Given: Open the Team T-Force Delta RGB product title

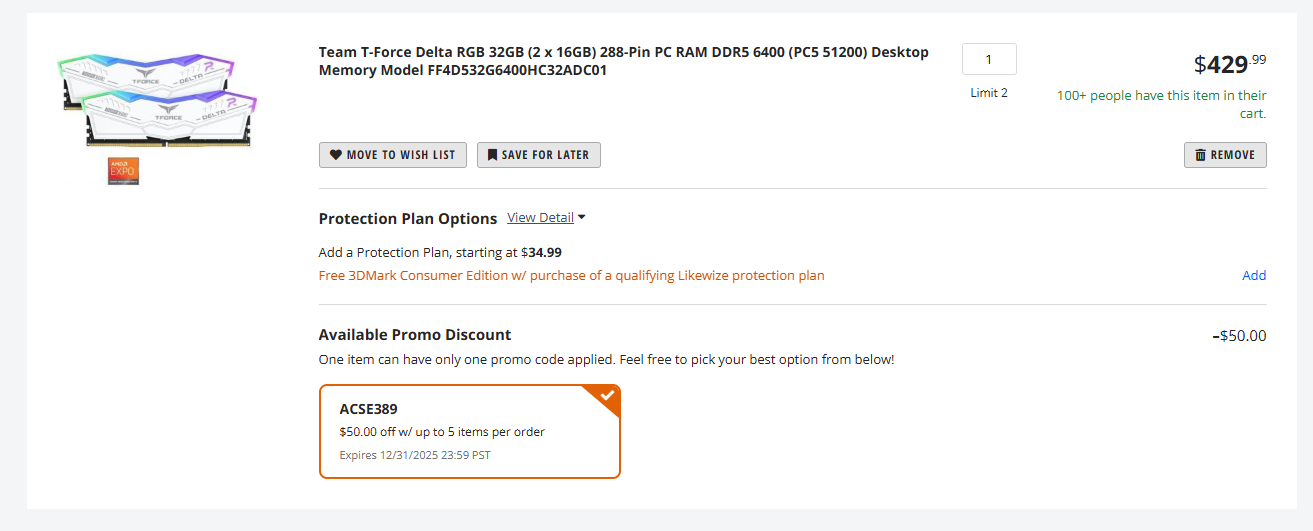Looking at the screenshot, I should tap(623, 61).
